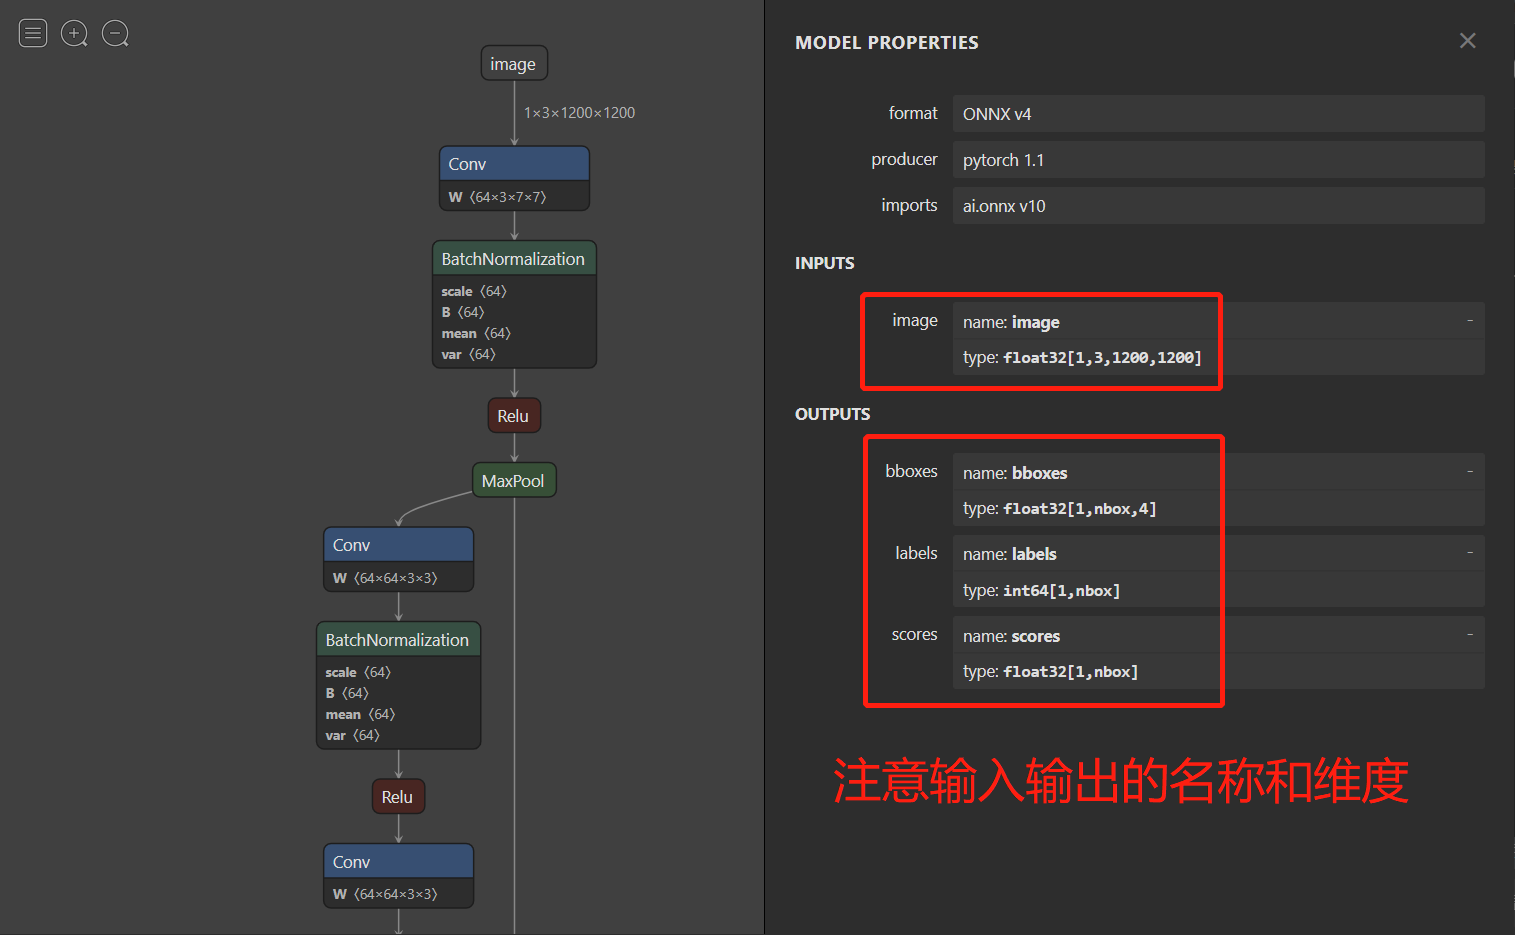The height and width of the screenshot is (935, 1515).
Task: Select the OUTPUTS section header
Action: tap(832, 413)
